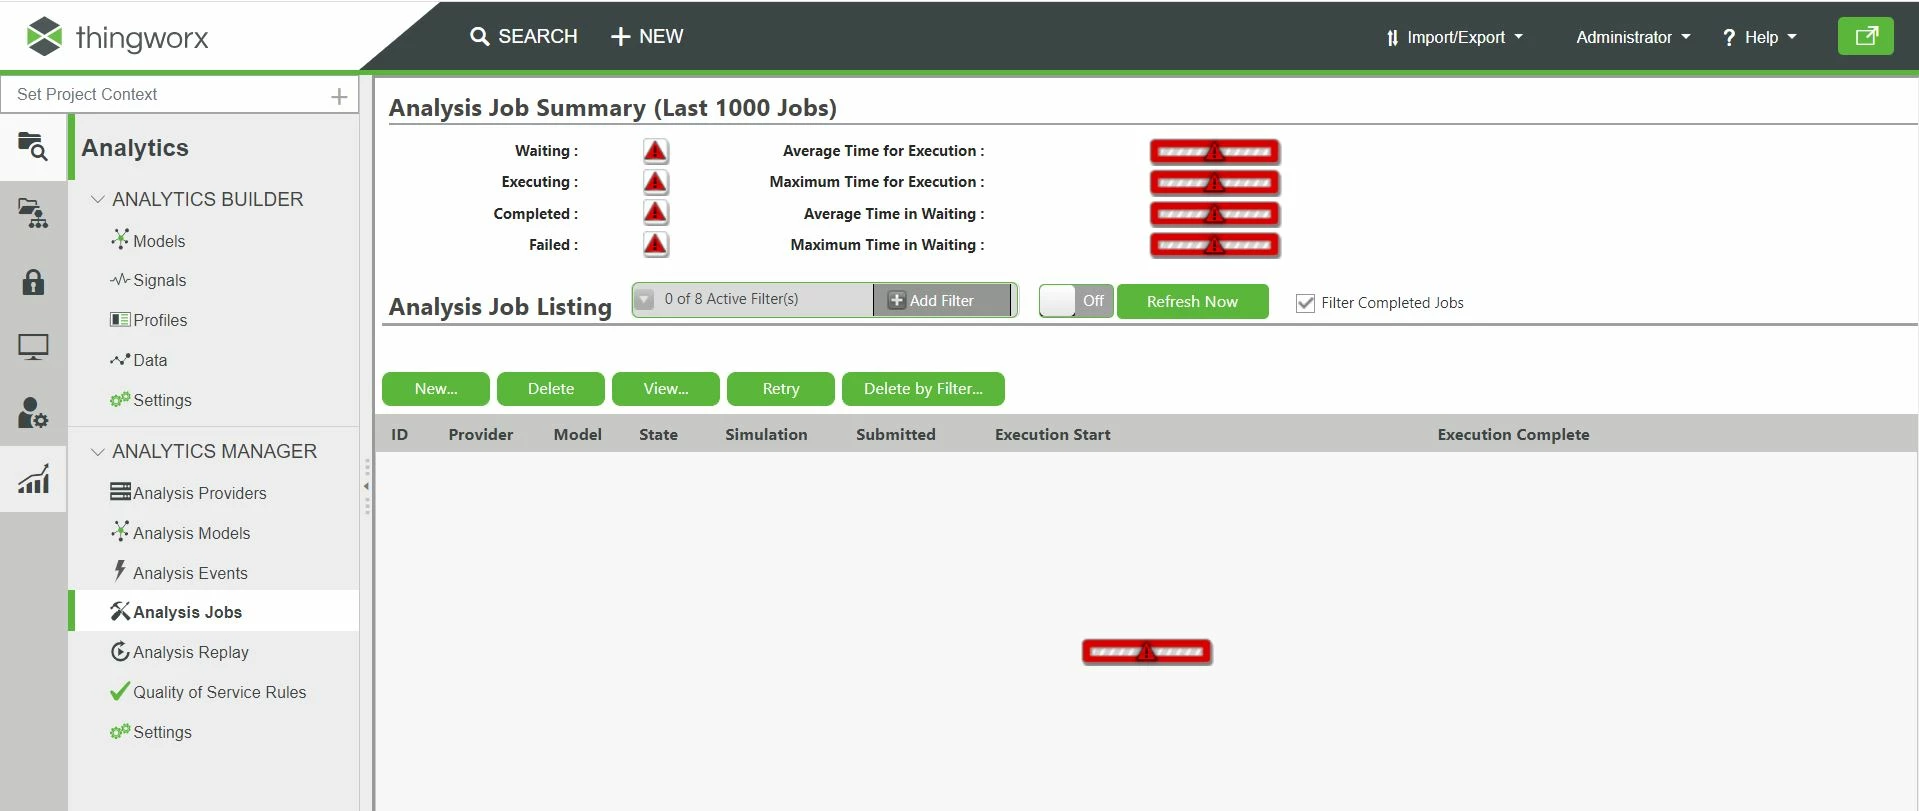Image resolution: width=1919 pixels, height=811 pixels.
Task: Collapse the ANALYTICS BUILDER section
Action: [98, 199]
